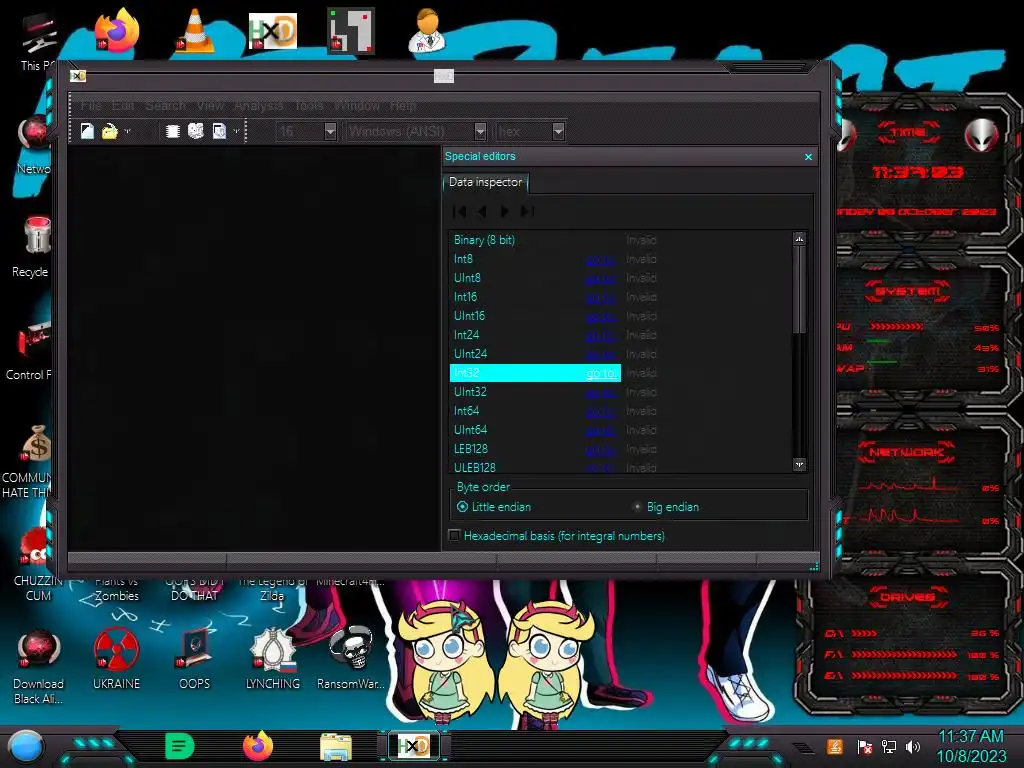
Task: Select the UInt32 row in Data inspector
Action: [620, 392]
